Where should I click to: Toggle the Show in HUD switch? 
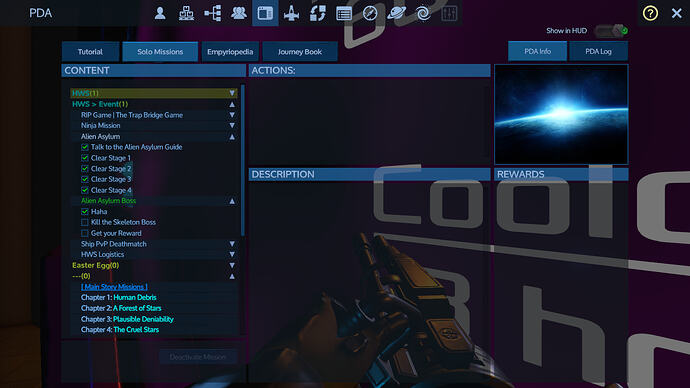611,31
